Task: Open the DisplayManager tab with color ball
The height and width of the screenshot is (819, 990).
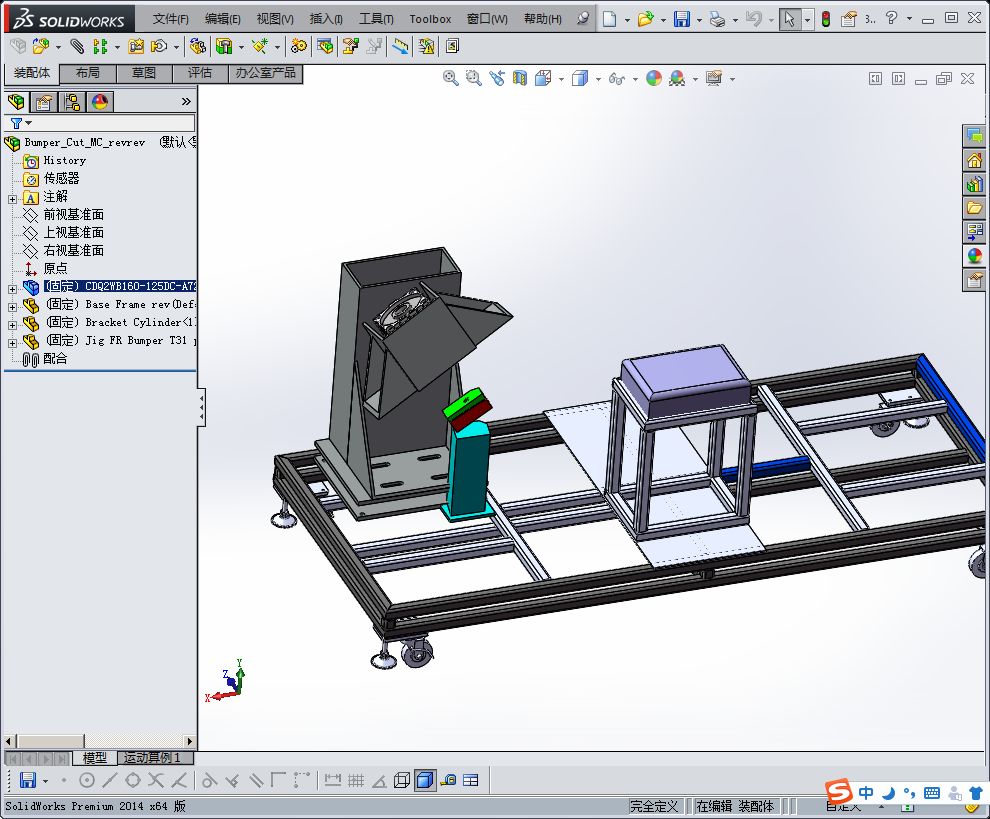Action: click(x=100, y=102)
